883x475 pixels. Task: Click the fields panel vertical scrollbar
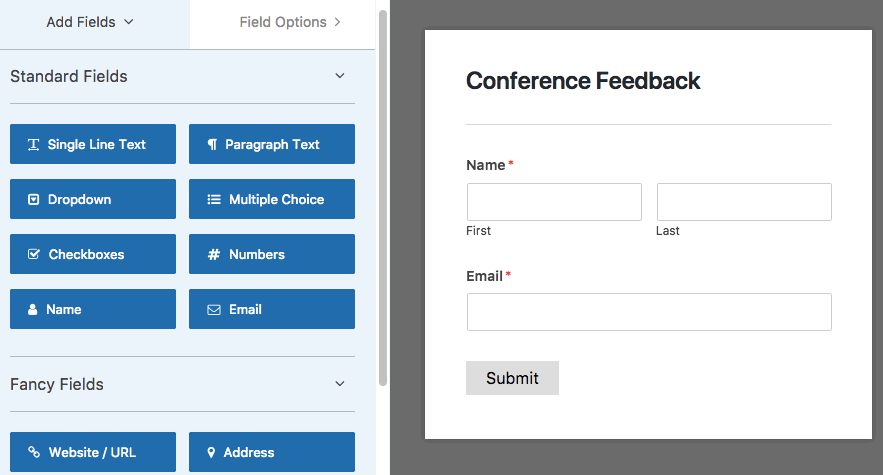[x=383, y=197]
